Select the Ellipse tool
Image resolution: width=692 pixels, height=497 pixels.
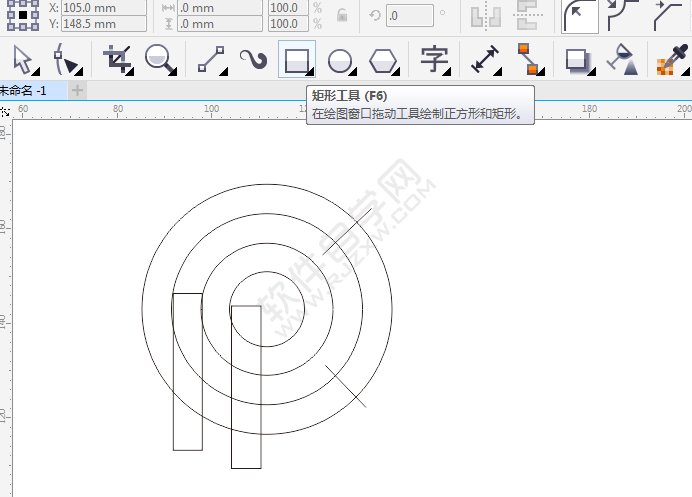coord(340,61)
